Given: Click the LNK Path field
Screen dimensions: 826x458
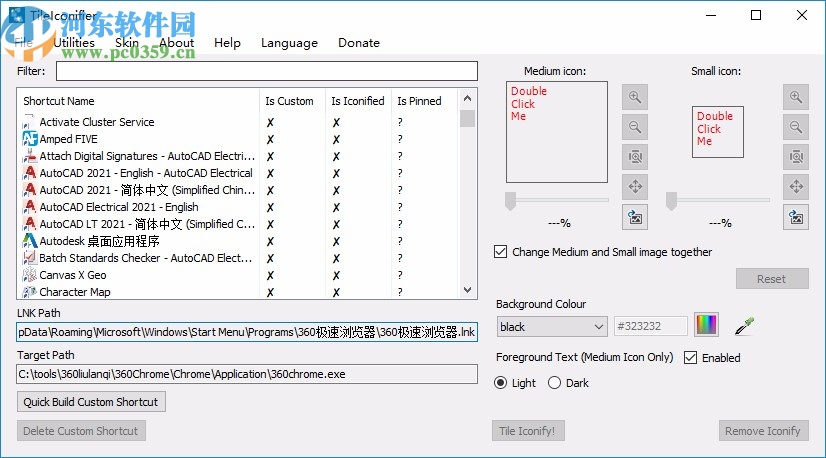Looking at the screenshot, I should [247, 332].
